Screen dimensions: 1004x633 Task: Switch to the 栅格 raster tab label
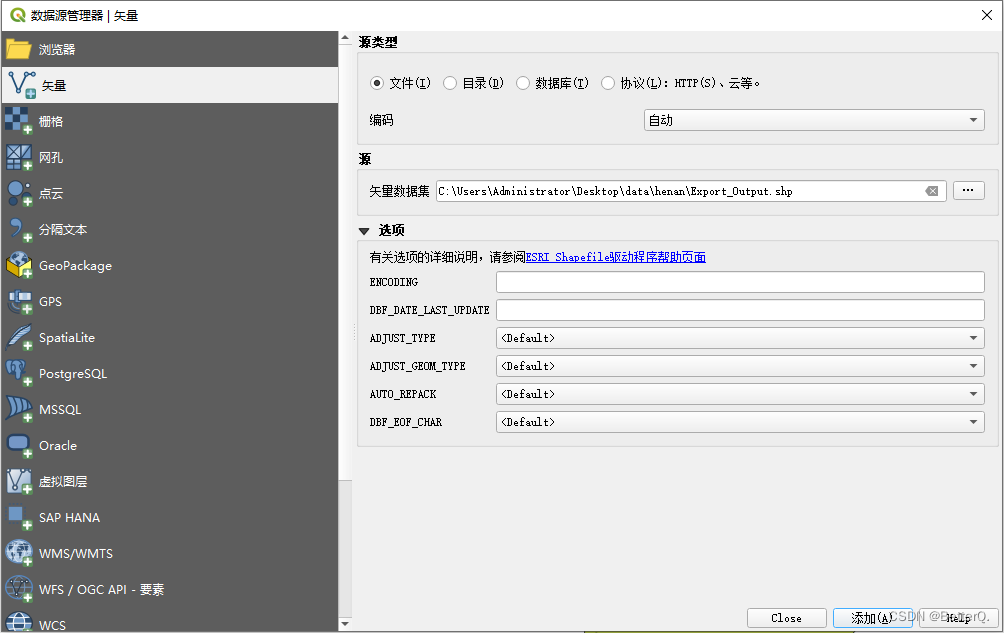click(51, 122)
